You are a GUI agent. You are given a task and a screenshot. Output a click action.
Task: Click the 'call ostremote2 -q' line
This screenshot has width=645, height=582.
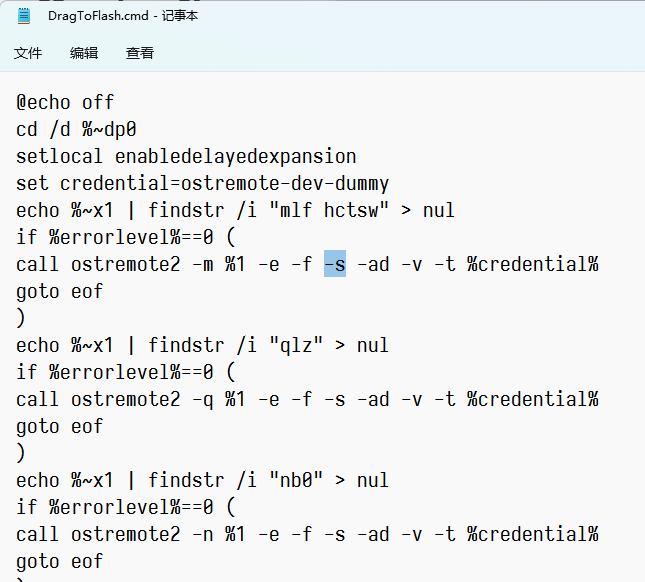tap(307, 399)
